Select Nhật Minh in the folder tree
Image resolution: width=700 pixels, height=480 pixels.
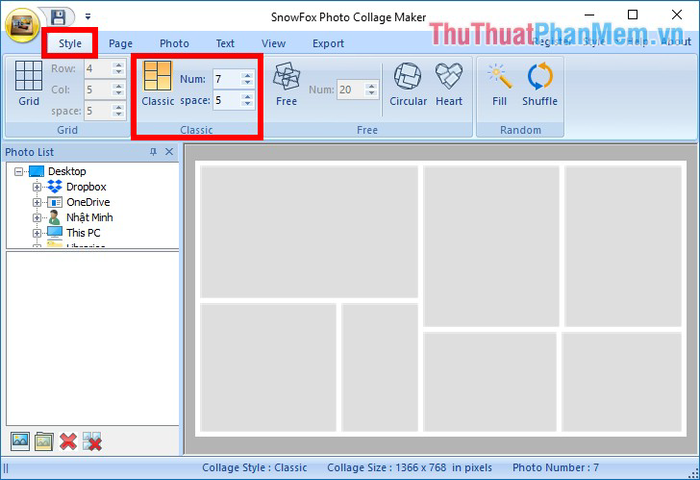89,217
